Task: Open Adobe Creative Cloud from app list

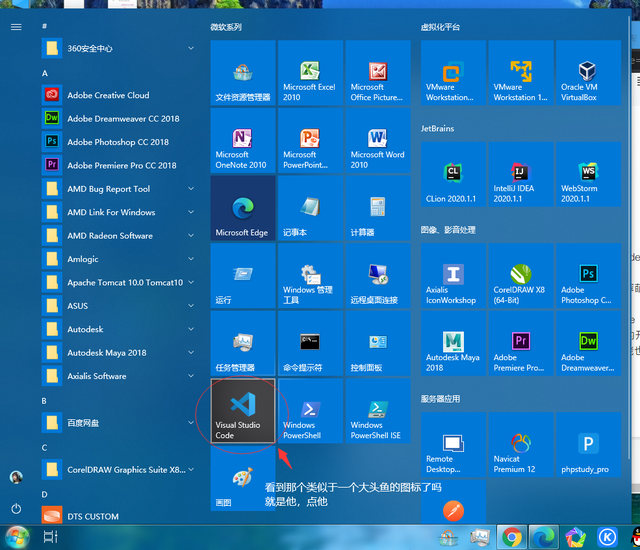Action: point(119,95)
